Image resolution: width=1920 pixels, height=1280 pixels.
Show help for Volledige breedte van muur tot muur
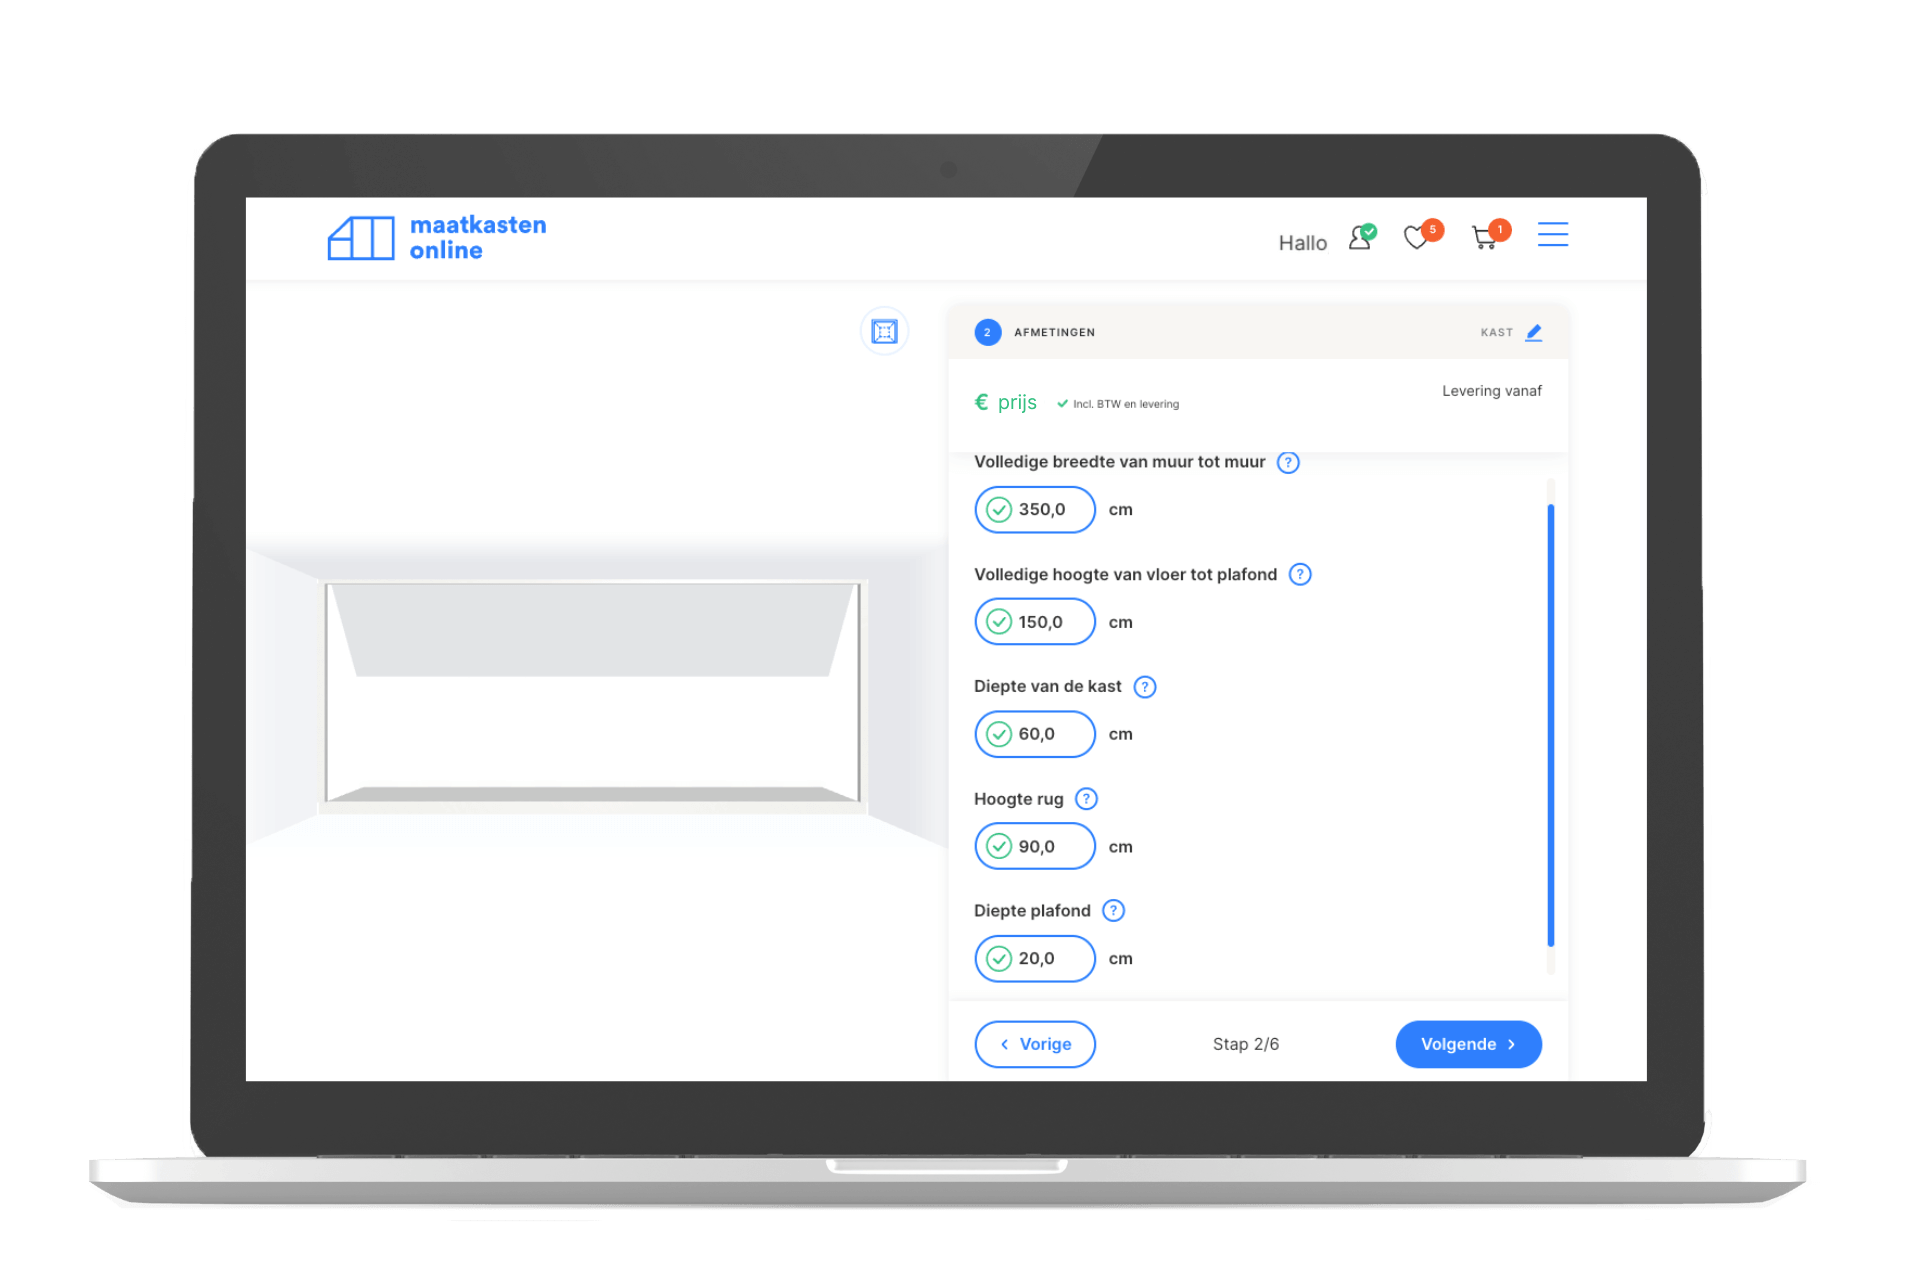pyautogui.click(x=1288, y=462)
